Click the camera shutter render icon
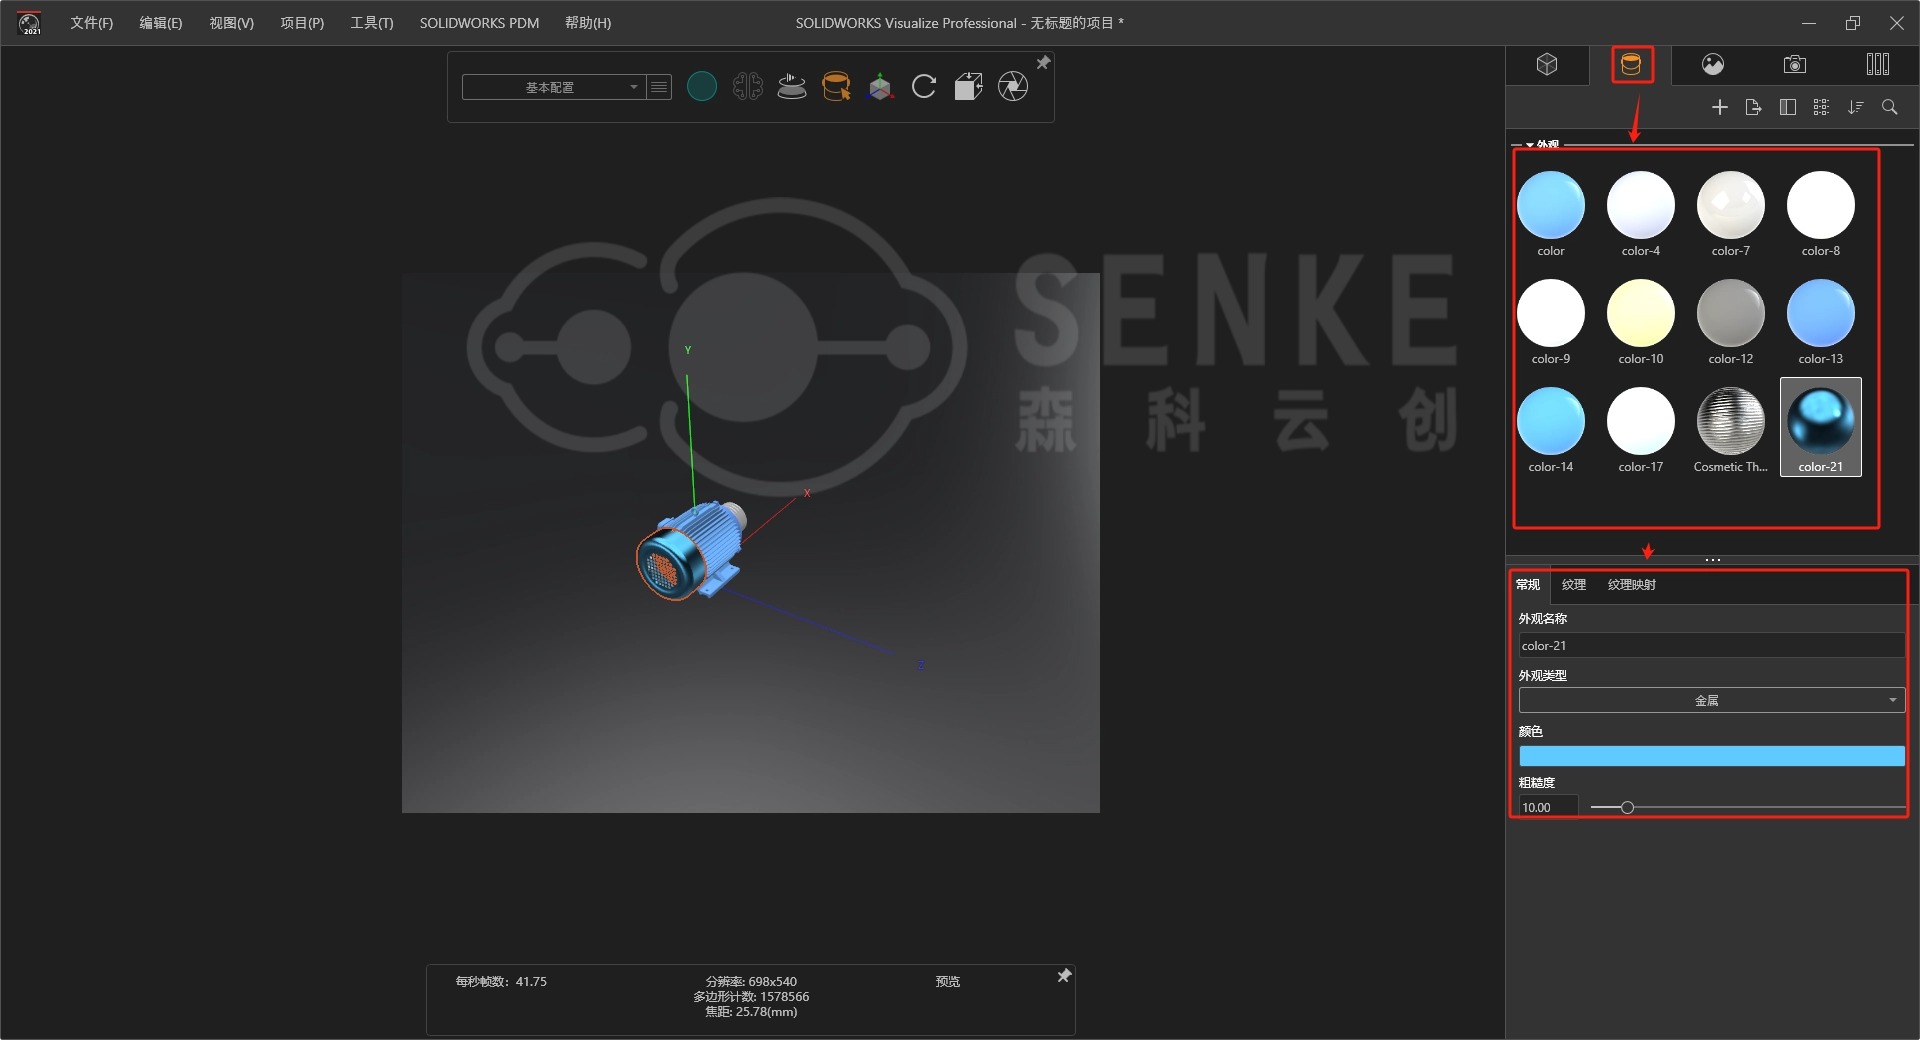Screen dimensions: 1920x1040 pyautogui.click(x=1013, y=87)
